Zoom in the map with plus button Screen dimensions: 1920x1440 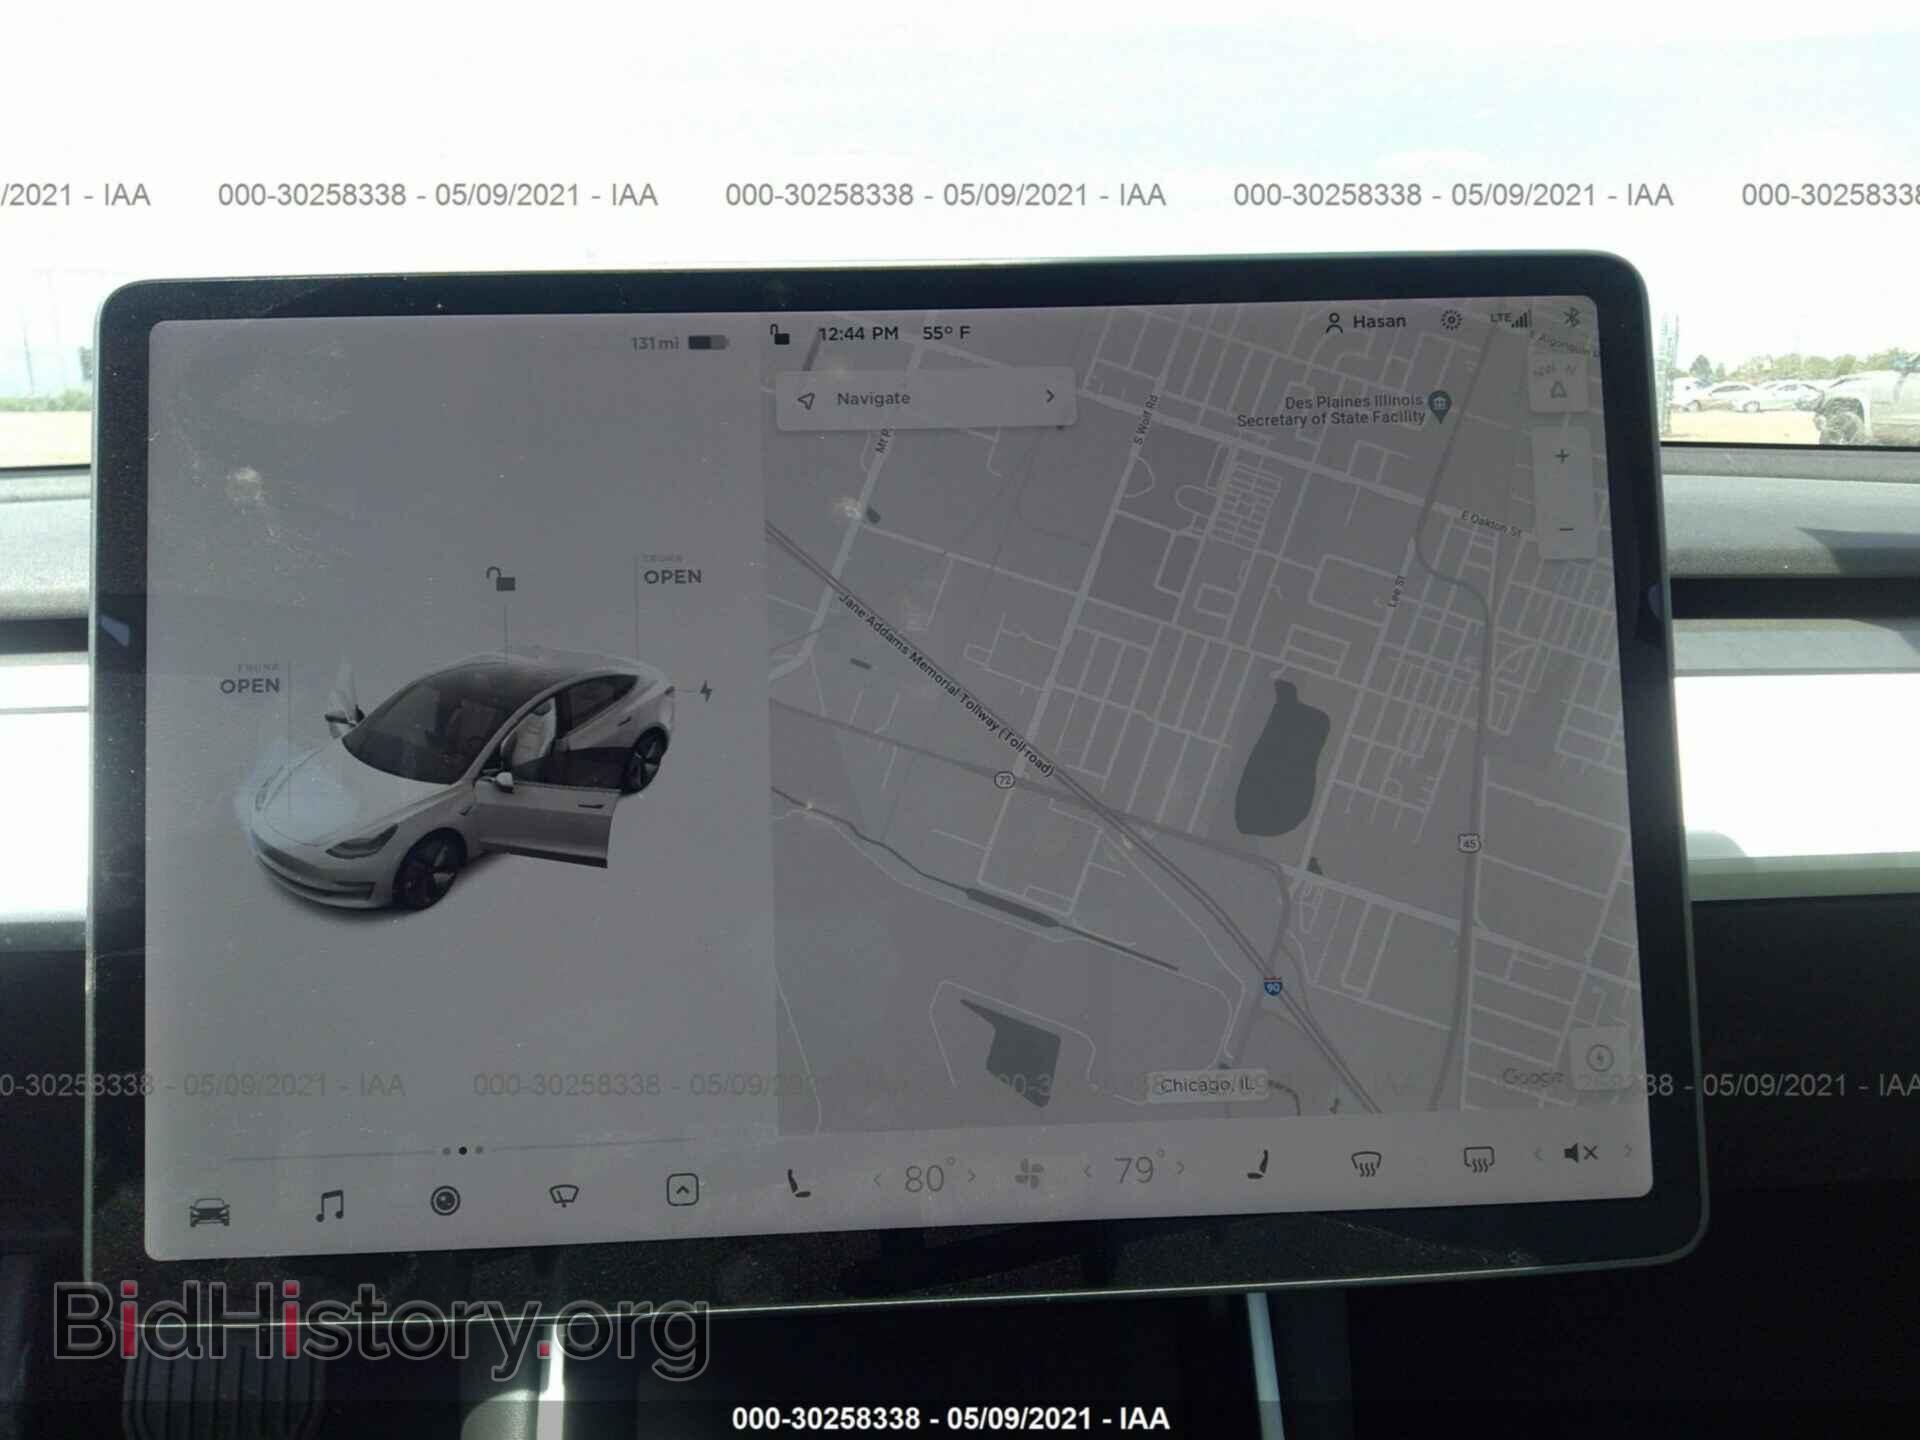(1562, 456)
